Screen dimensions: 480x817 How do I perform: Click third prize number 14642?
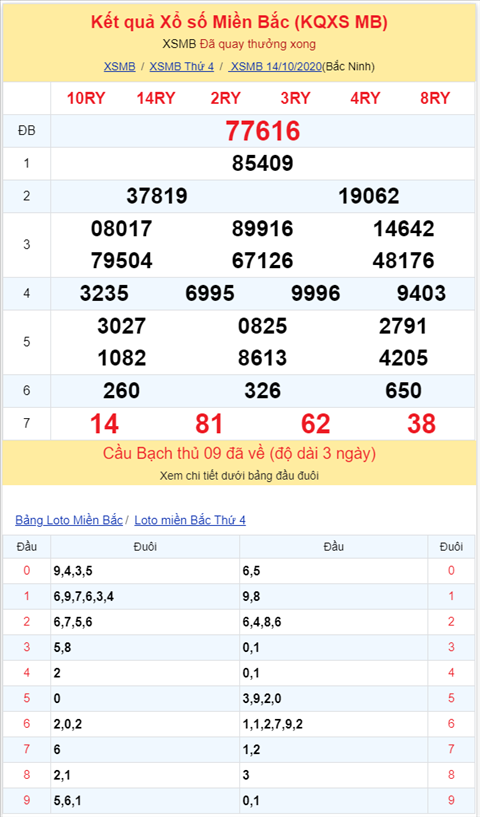coord(403,229)
